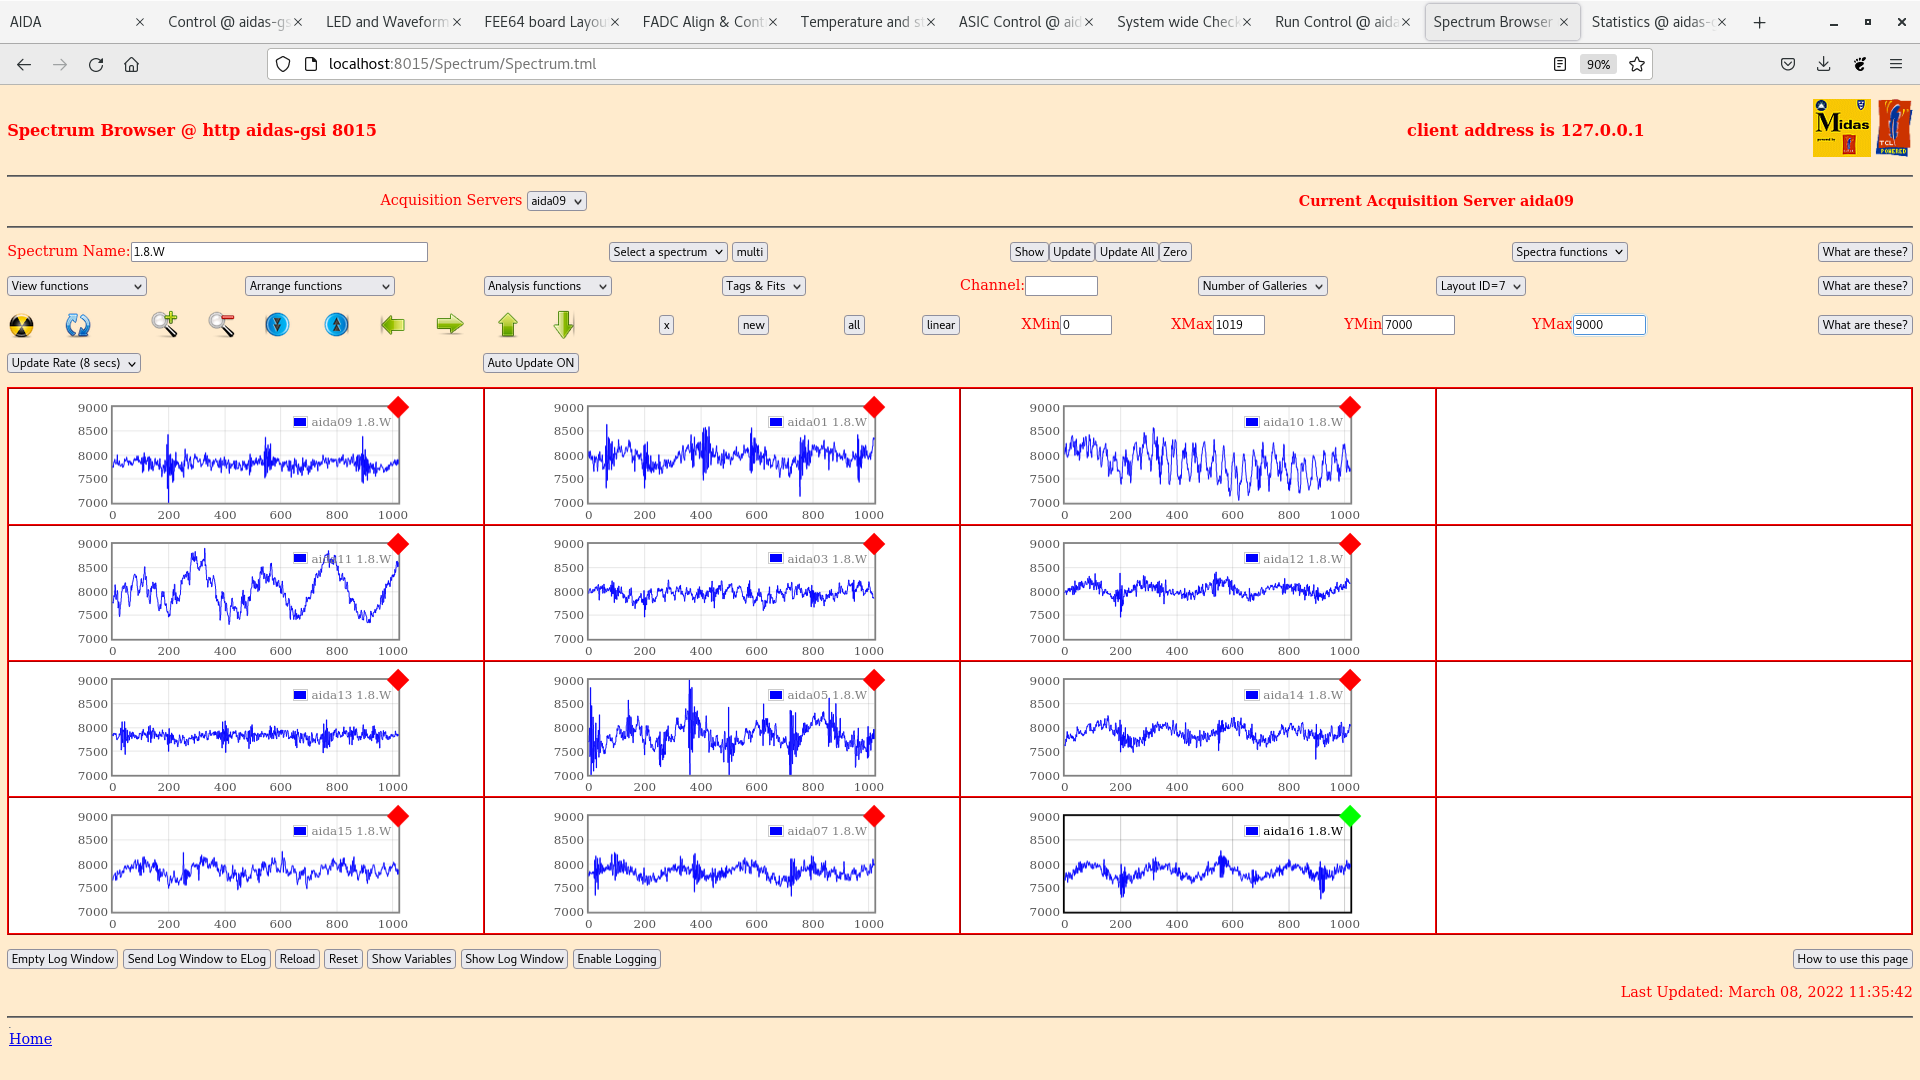Open the Select a spectrum dropdown
Image resolution: width=1920 pixels, height=1080 pixels.
pos(668,252)
